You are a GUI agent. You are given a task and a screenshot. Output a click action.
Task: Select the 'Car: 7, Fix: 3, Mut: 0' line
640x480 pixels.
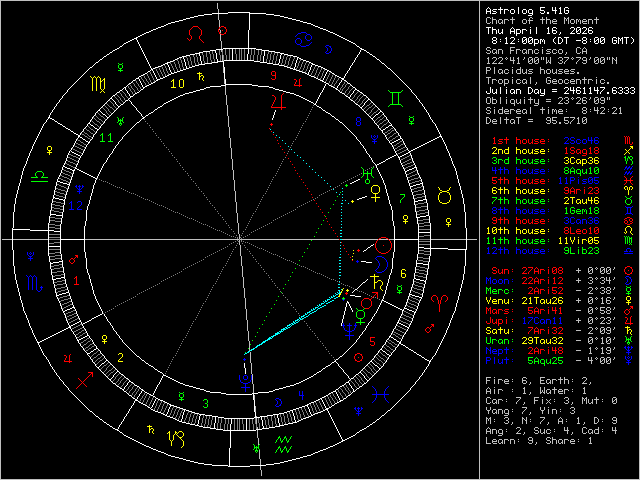[551, 401]
